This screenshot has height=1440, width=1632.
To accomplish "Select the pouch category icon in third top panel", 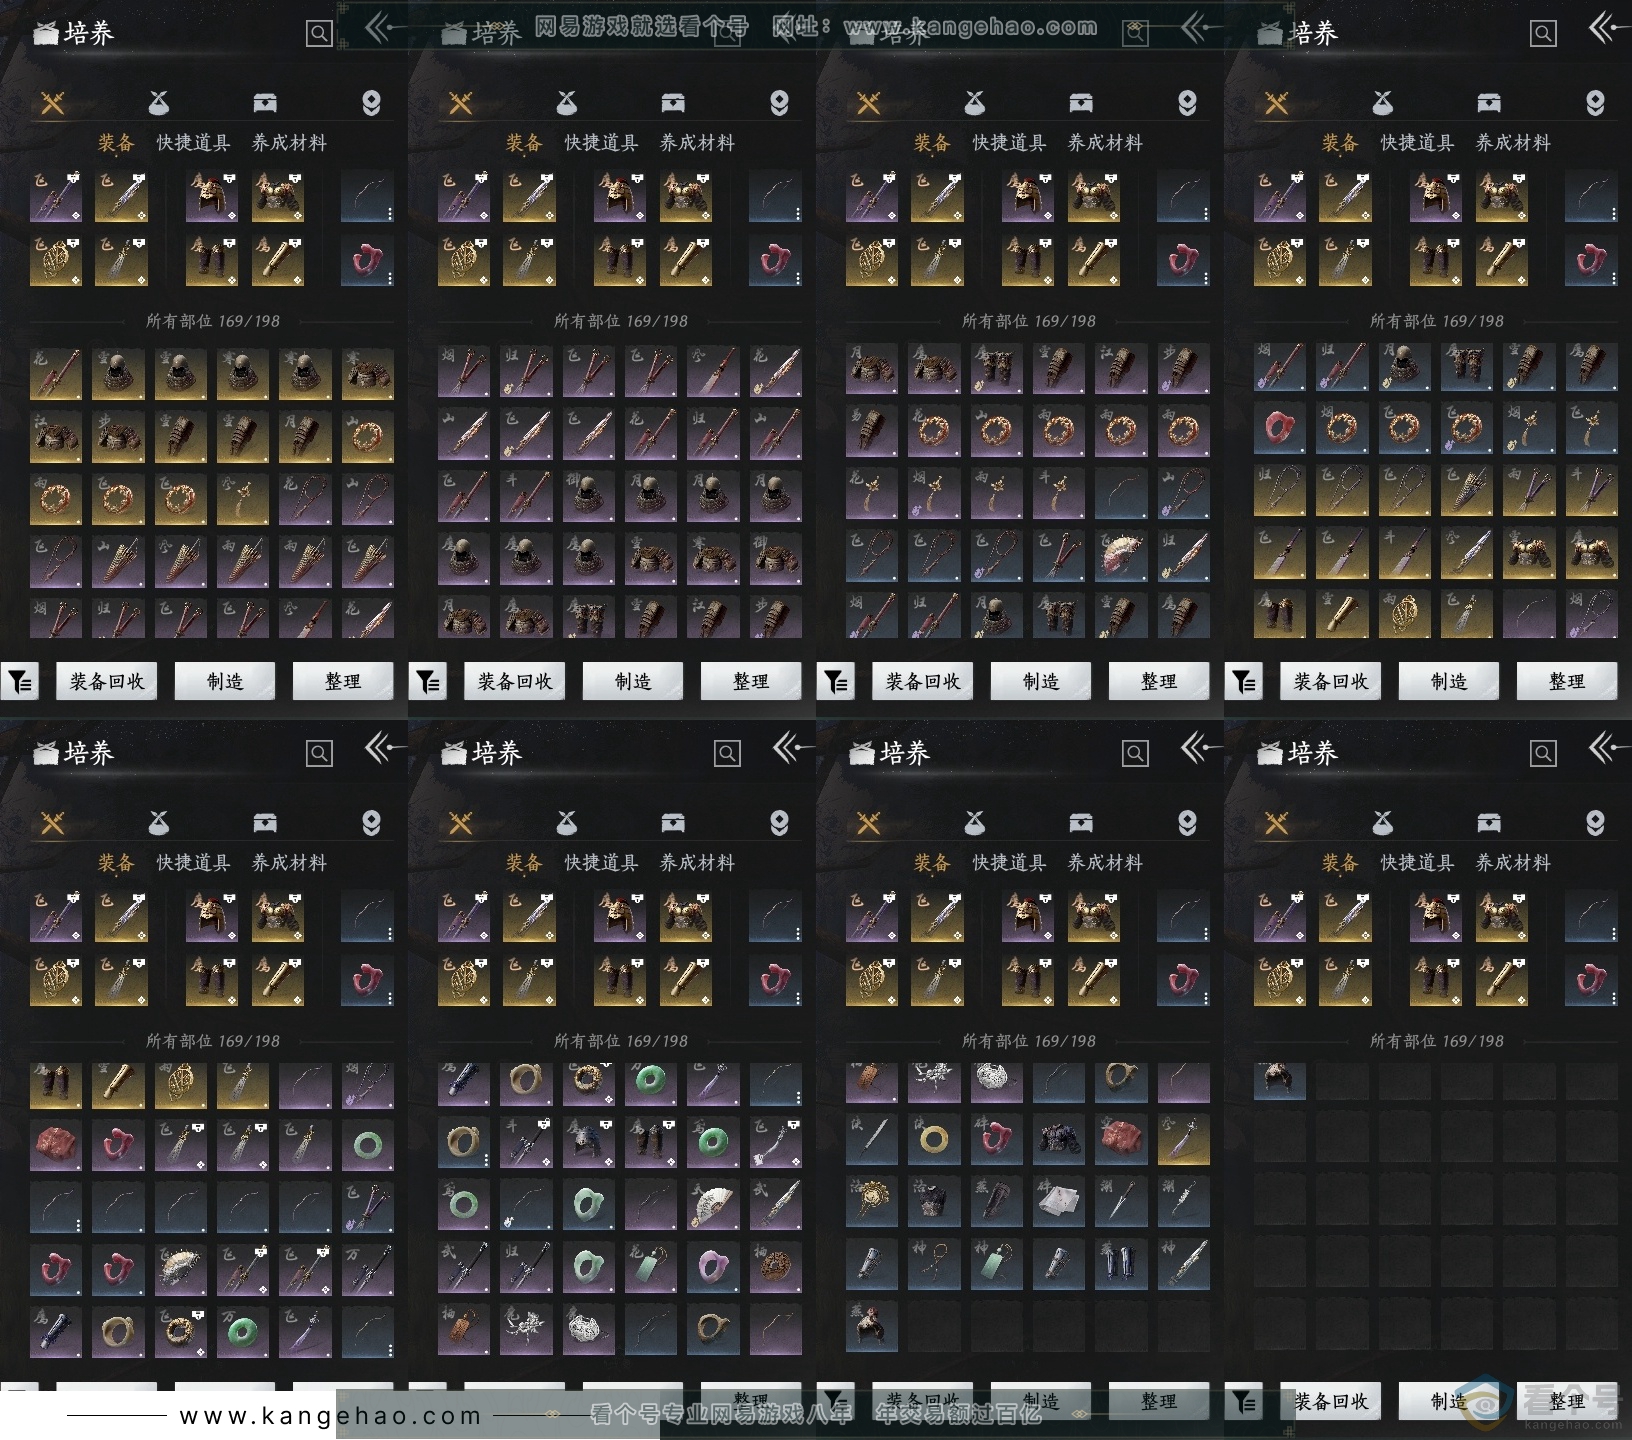I will pyautogui.click(x=975, y=103).
